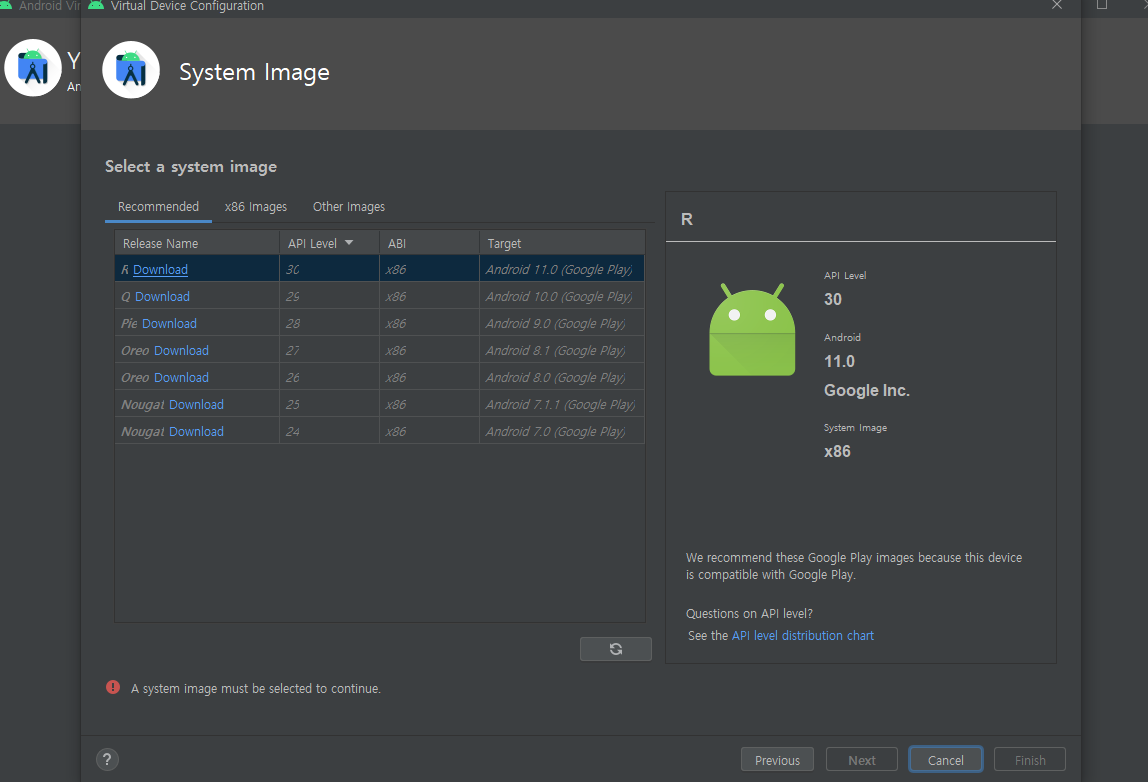This screenshot has width=1148, height=782.
Task: Click the Next button
Action: point(862,760)
